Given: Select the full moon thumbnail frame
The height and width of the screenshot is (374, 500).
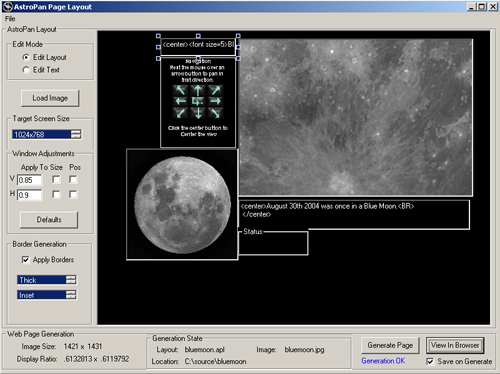Looking at the screenshot, I should coord(182,204).
